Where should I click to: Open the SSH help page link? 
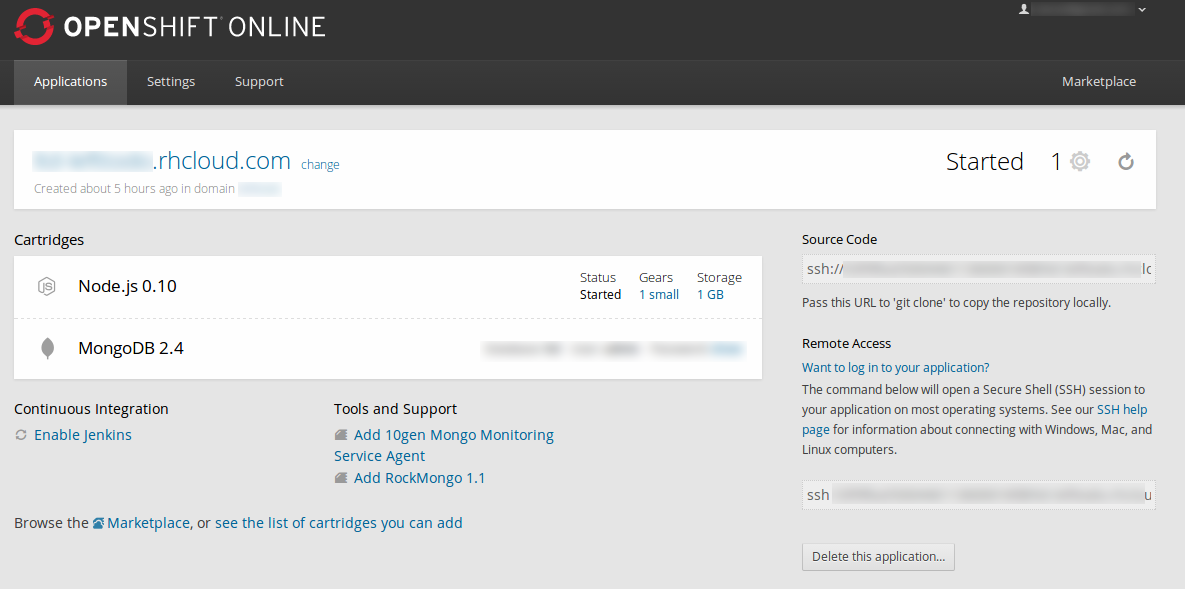[975, 420]
